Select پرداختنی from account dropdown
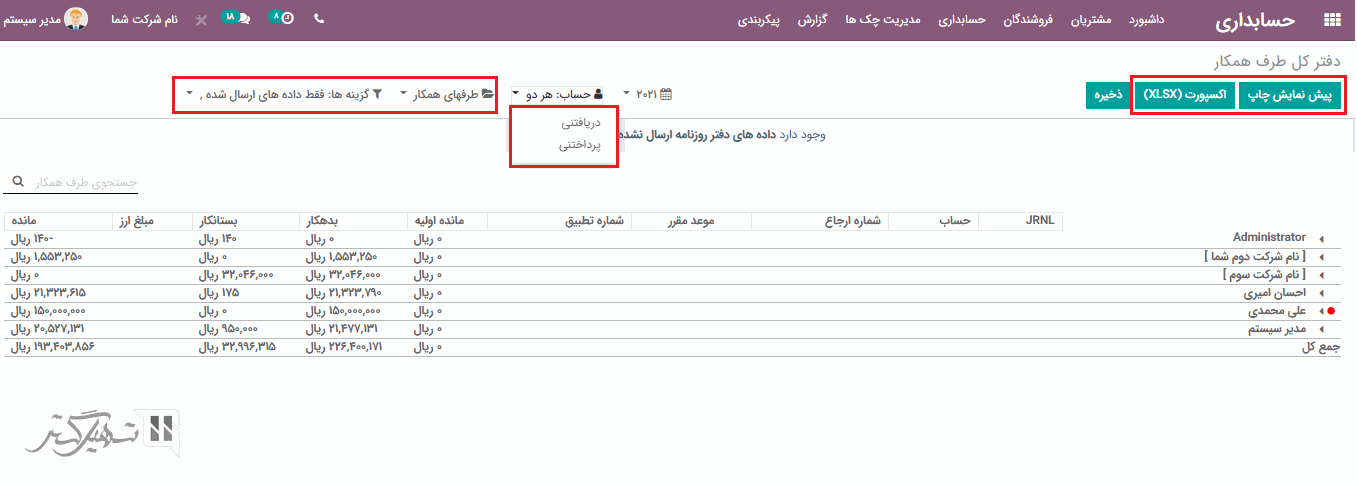The height and width of the screenshot is (484, 1357). 579,145
